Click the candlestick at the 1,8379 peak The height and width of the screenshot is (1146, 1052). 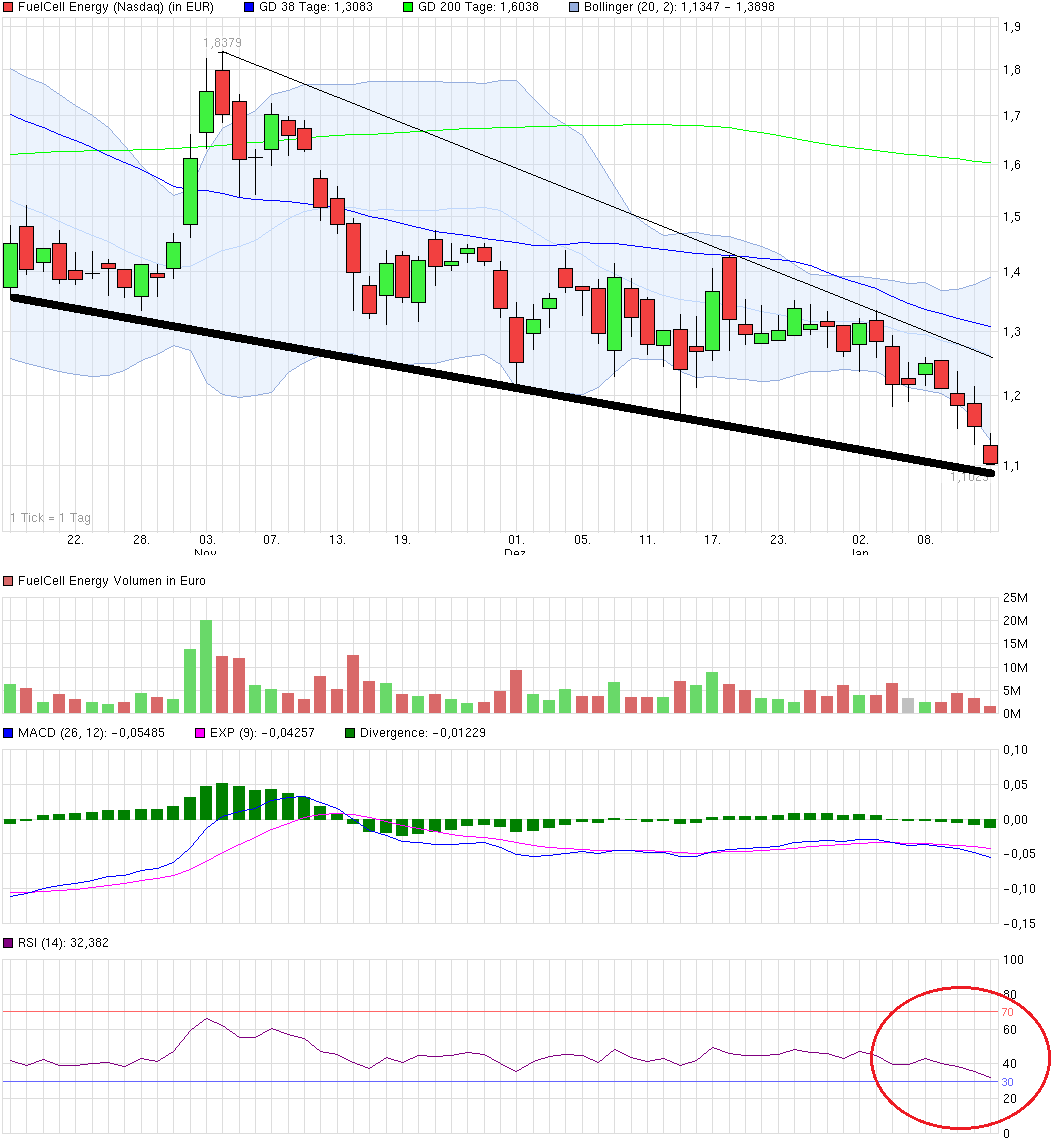222,92
